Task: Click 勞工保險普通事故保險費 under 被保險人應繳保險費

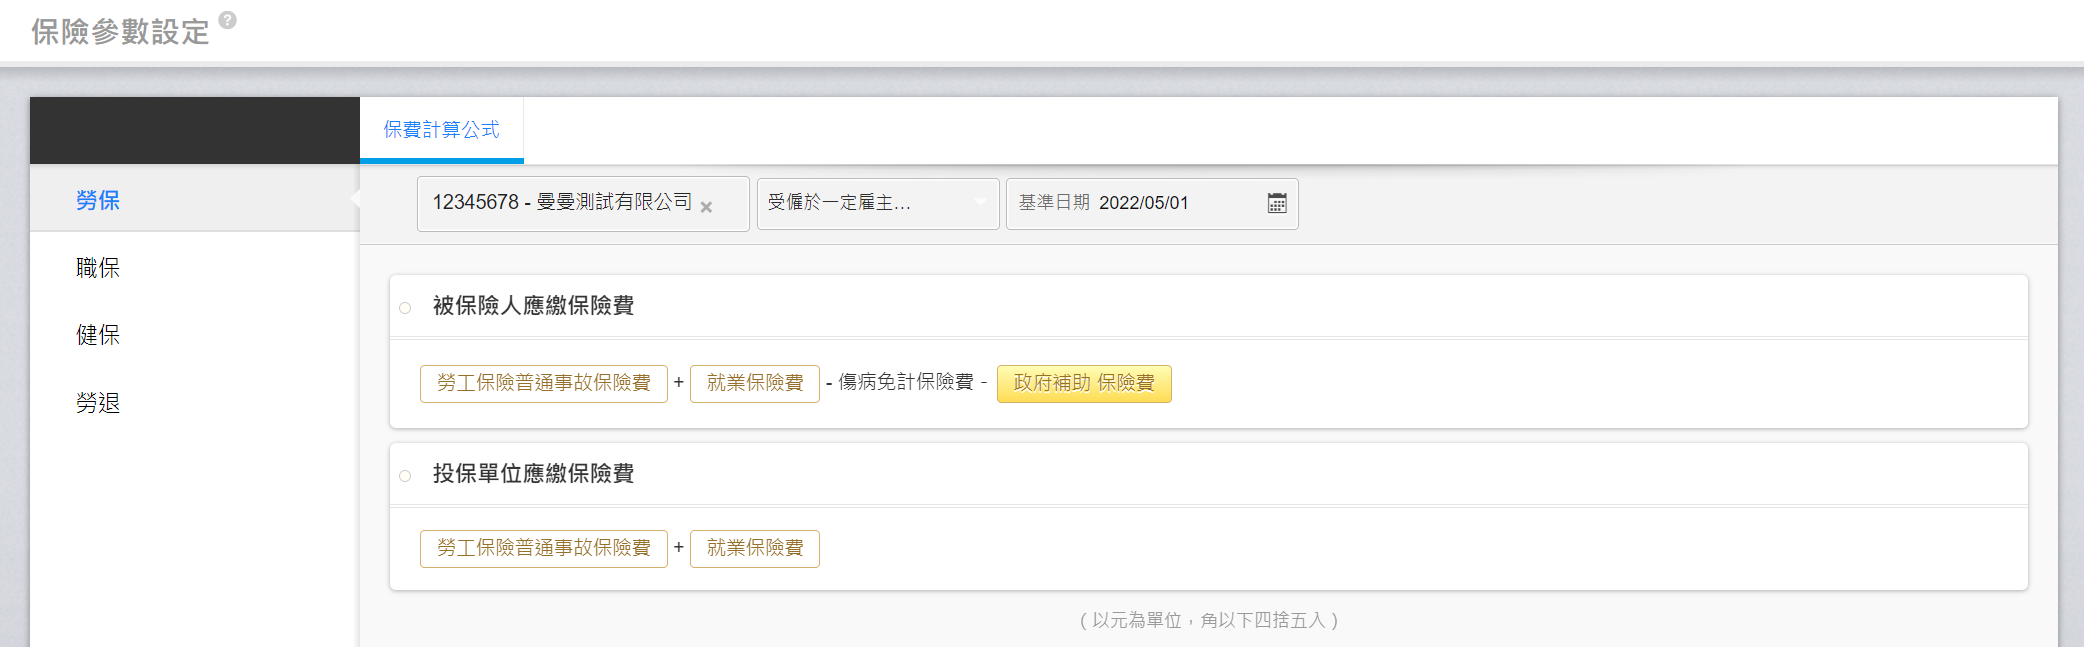Action: point(543,383)
